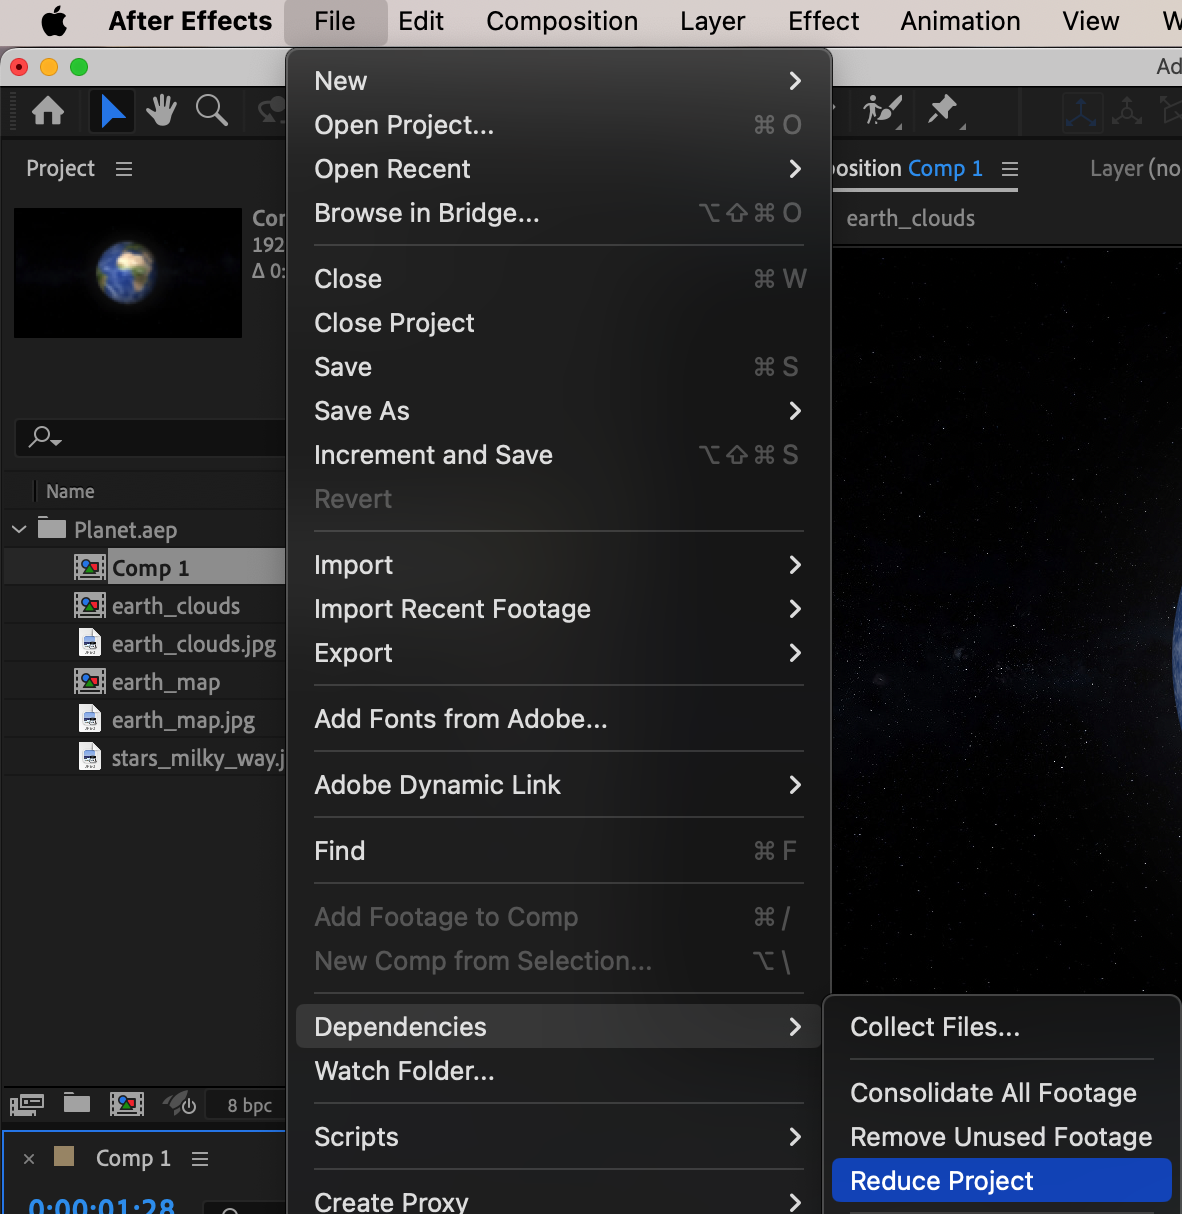
Task: Switch to the Composition Comp 1 tab
Action: (x=908, y=169)
